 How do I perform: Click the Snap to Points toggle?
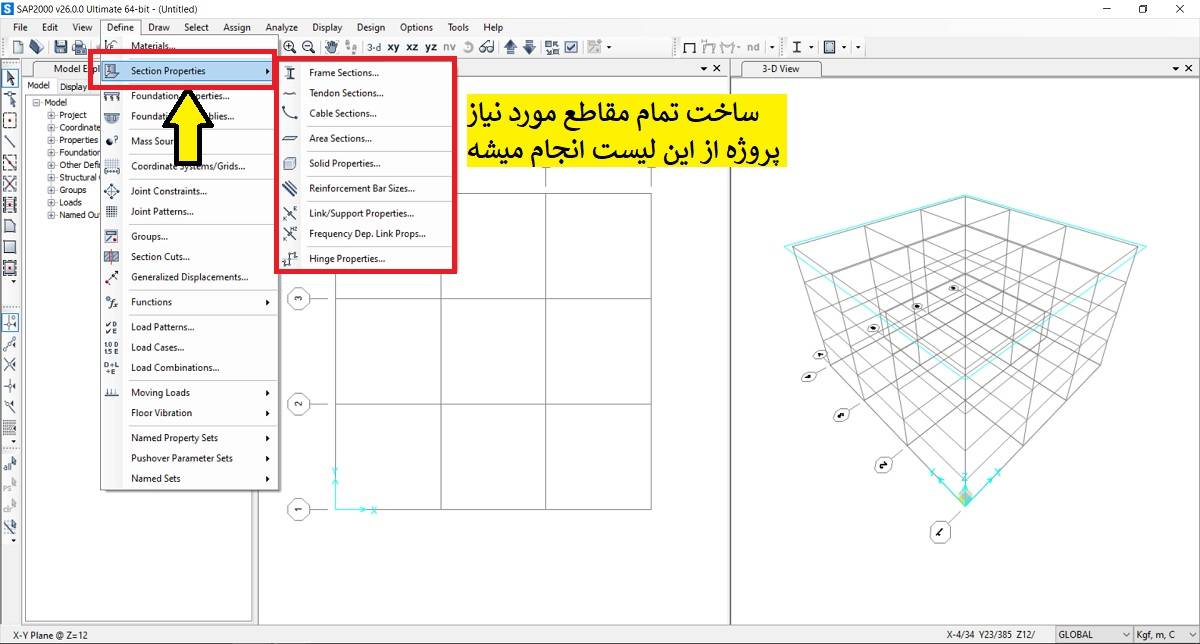[10, 322]
